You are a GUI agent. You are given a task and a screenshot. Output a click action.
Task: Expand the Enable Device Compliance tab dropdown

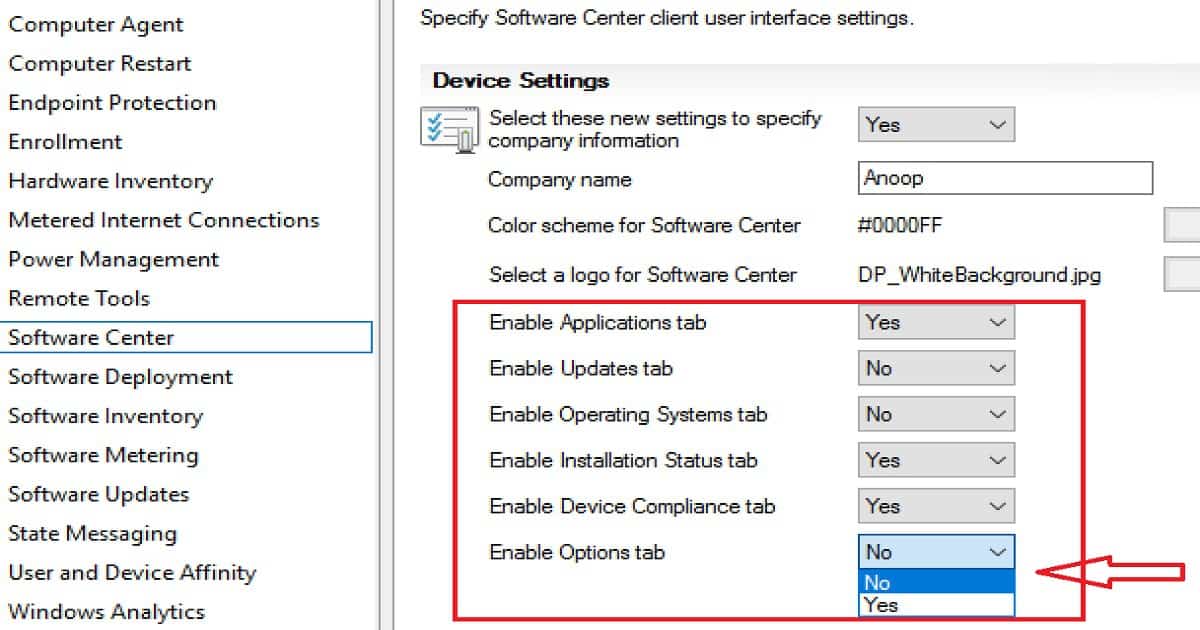tap(935, 506)
